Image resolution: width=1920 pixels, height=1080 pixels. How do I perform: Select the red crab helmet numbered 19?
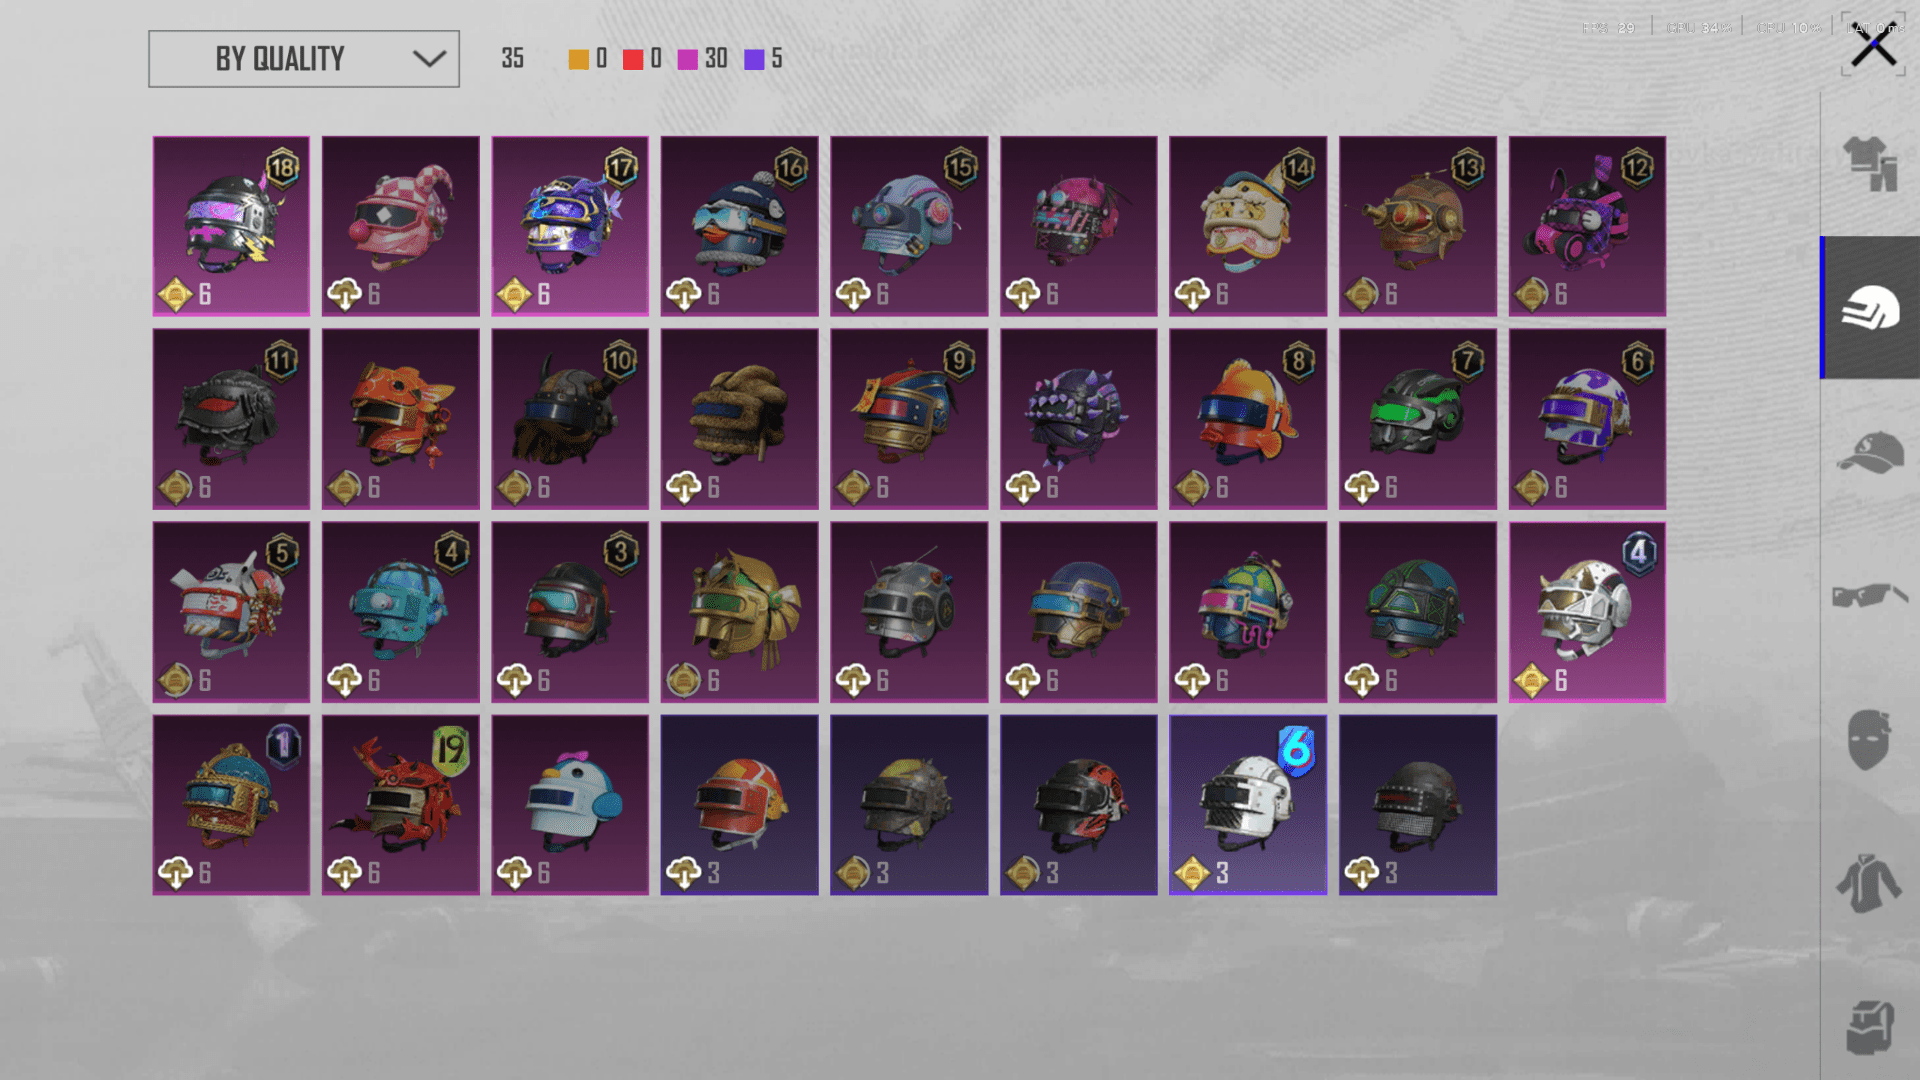tap(401, 805)
